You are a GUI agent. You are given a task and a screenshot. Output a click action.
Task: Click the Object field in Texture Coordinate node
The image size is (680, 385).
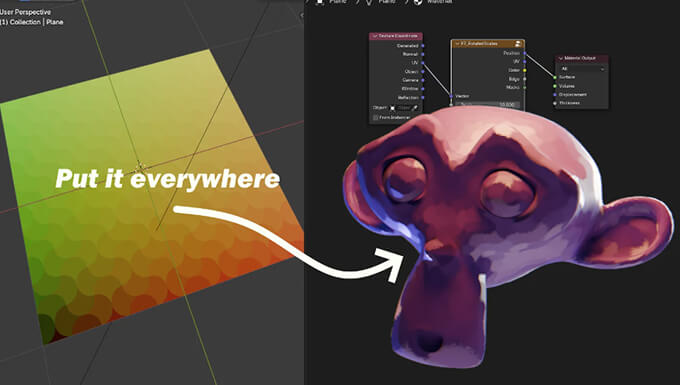click(403, 108)
